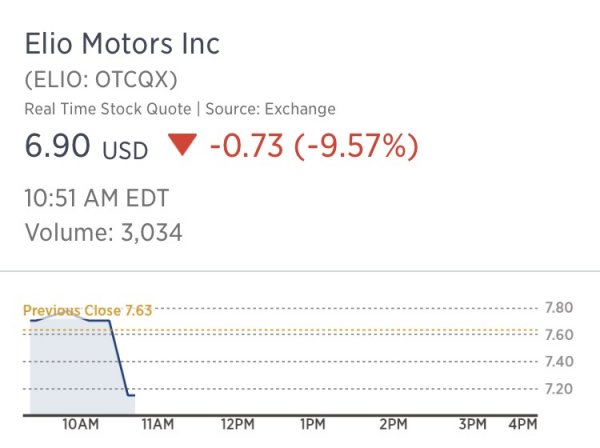Click the 2PM tick on the time axis
The height and width of the screenshot is (448, 600).
click(x=392, y=425)
